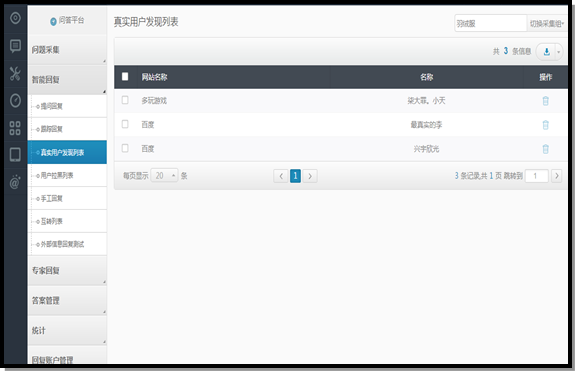Open the 手工回复 submenu item
The width and height of the screenshot is (575, 371).
pos(67,198)
